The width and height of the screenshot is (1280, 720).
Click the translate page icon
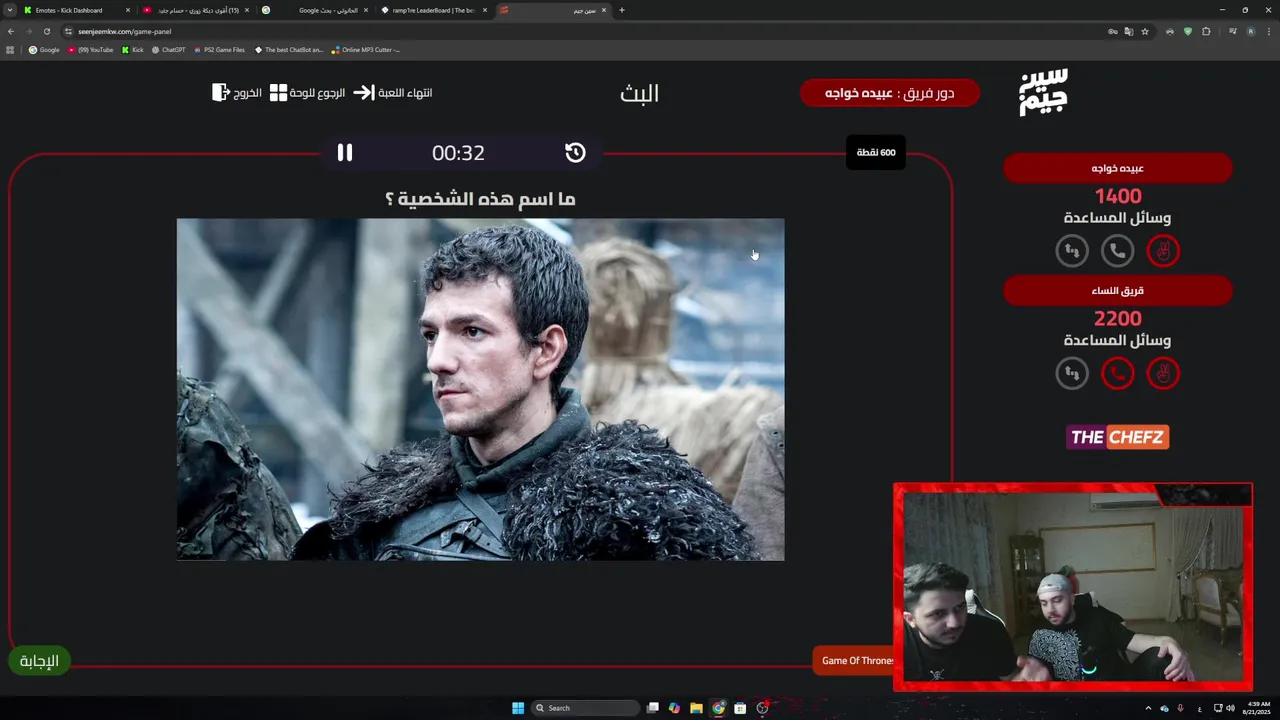pos(1129,31)
